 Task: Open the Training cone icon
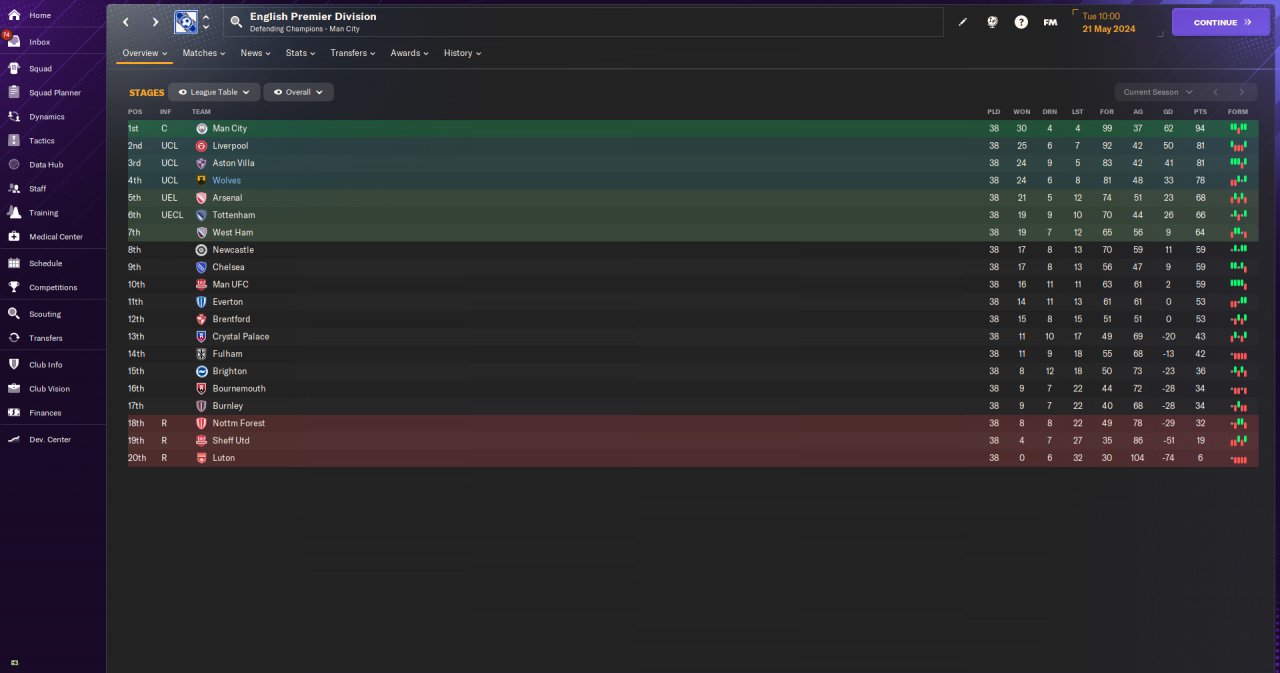(x=14, y=213)
